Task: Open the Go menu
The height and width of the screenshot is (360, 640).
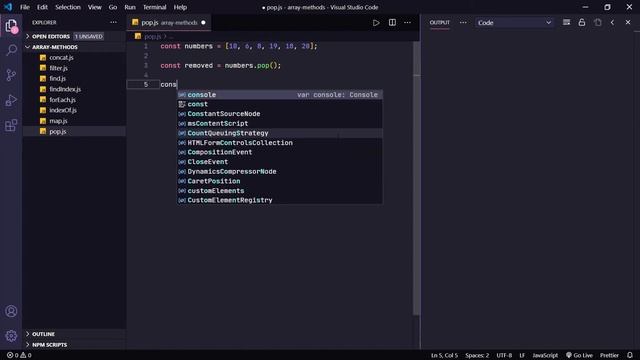Action: click(113, 7)
